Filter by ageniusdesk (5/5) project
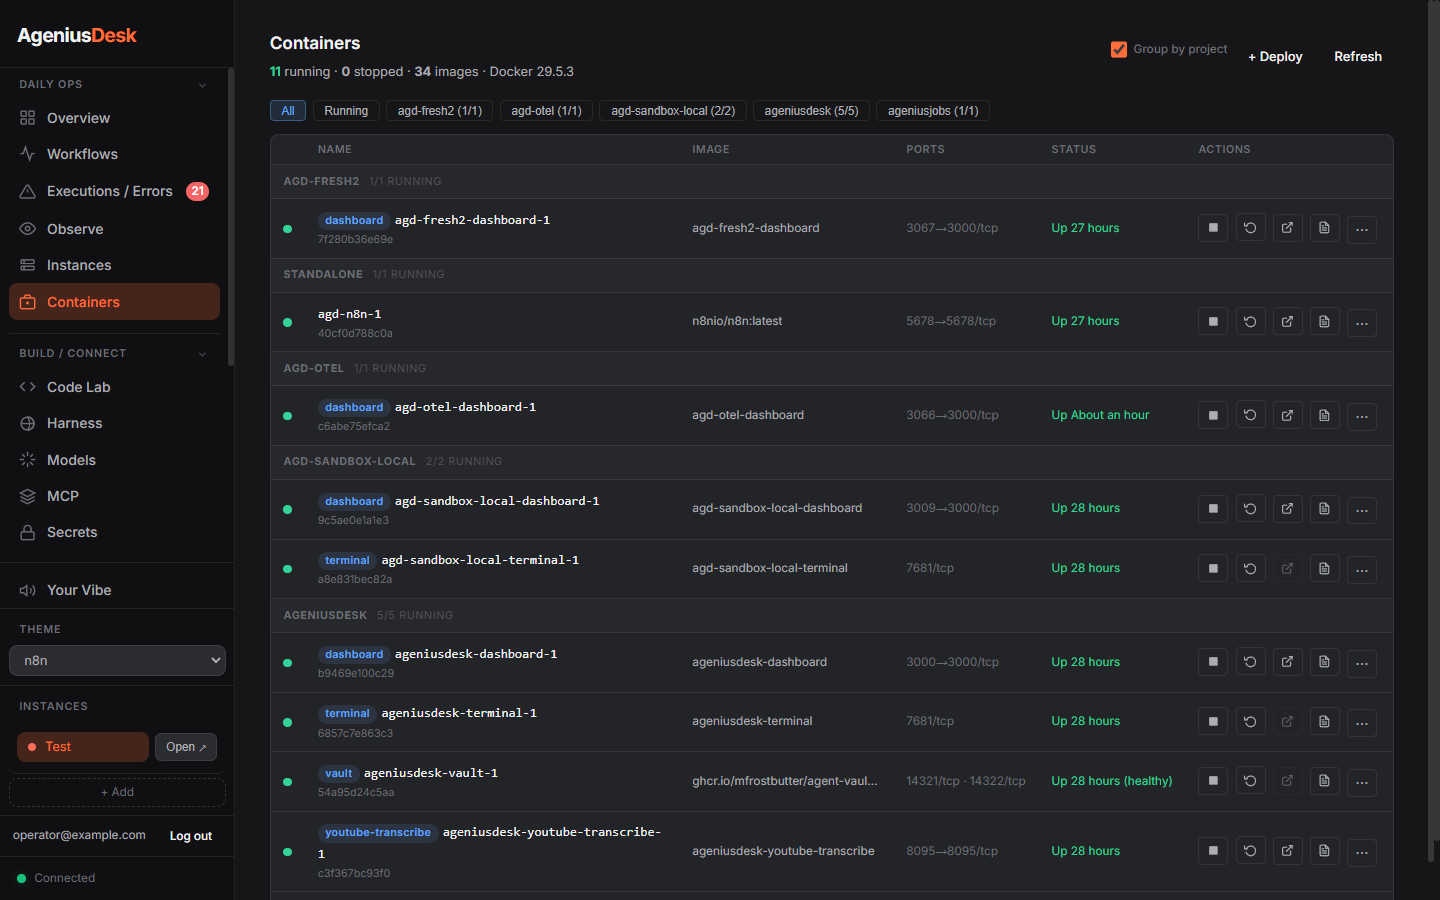 [811, 111]
